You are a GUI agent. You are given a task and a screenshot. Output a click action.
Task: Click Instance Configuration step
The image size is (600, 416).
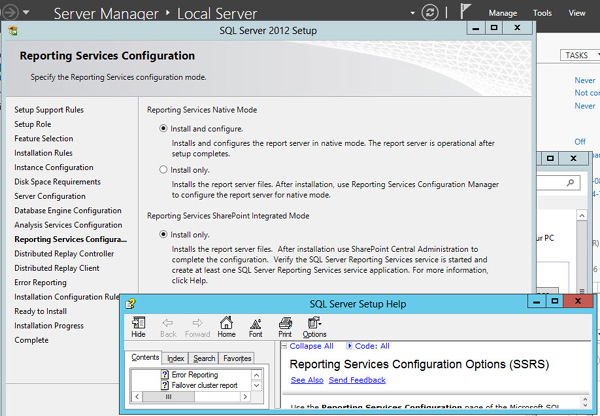(54, 167)
